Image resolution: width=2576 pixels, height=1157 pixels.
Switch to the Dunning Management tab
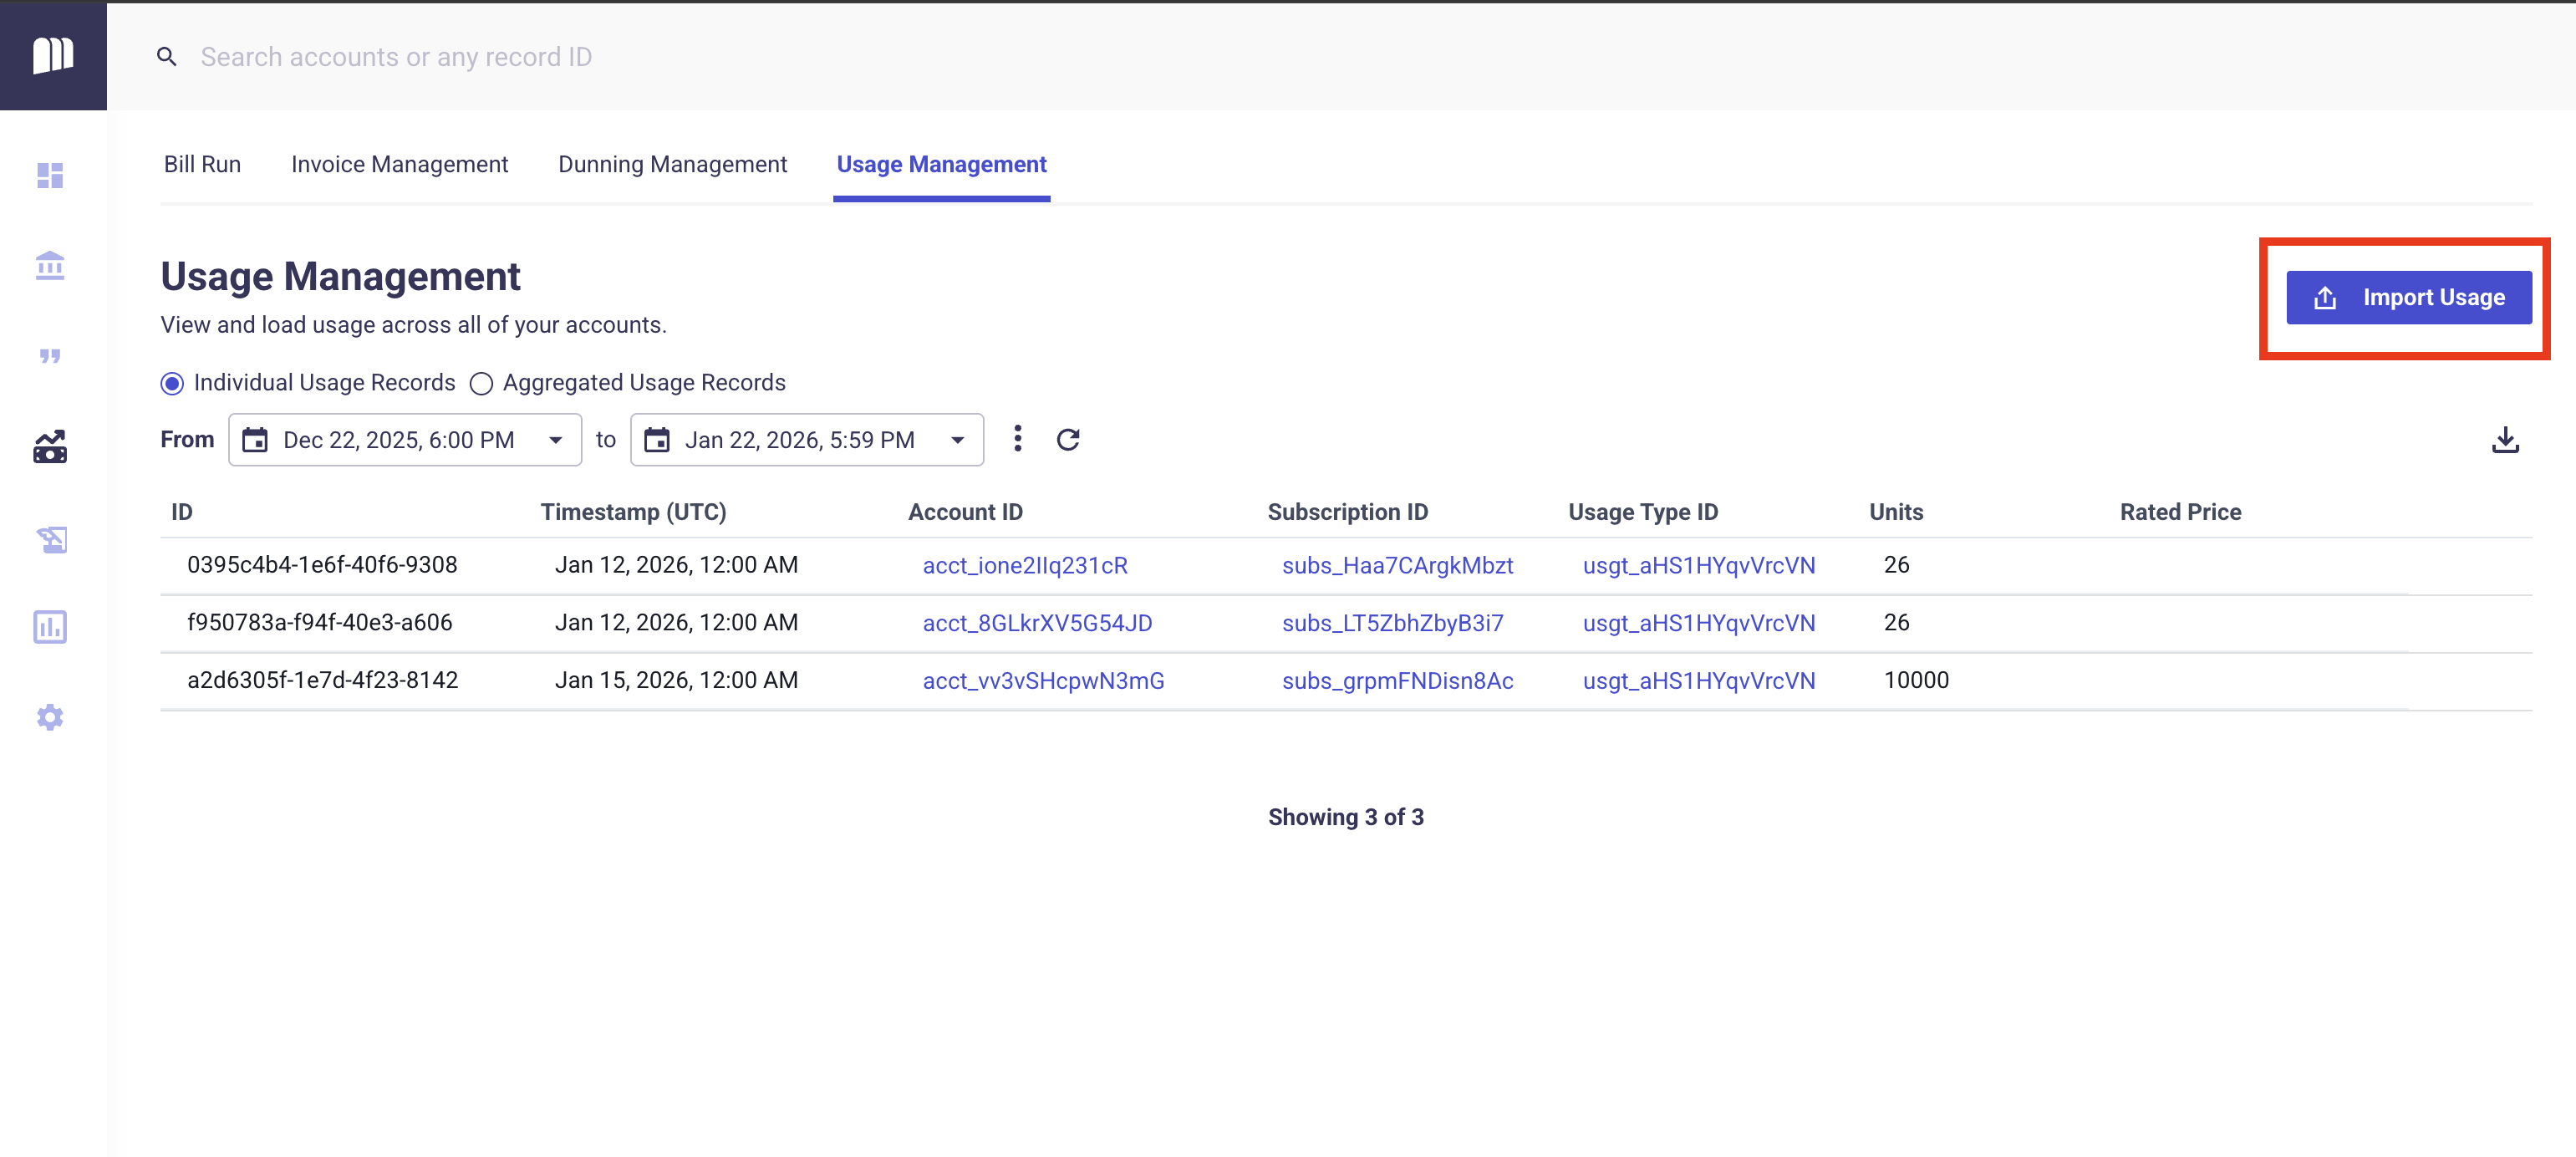pos(672,164)
